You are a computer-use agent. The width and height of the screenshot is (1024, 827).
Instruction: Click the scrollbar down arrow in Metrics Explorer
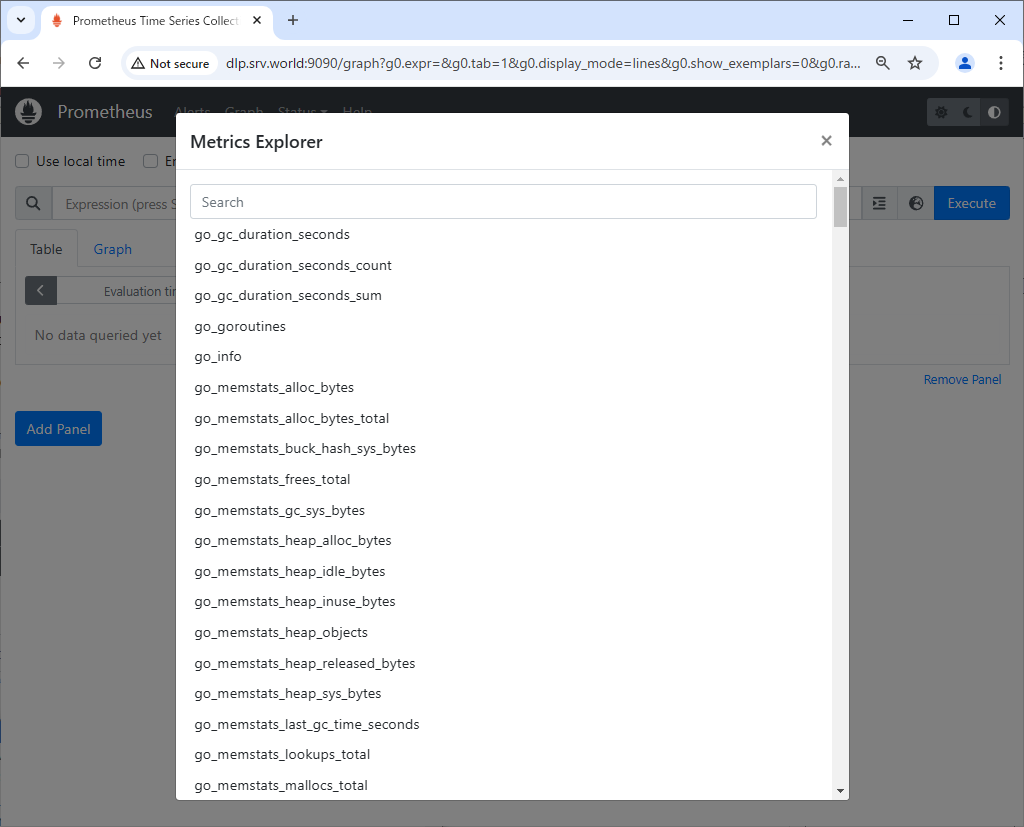[x=840, y=791]
